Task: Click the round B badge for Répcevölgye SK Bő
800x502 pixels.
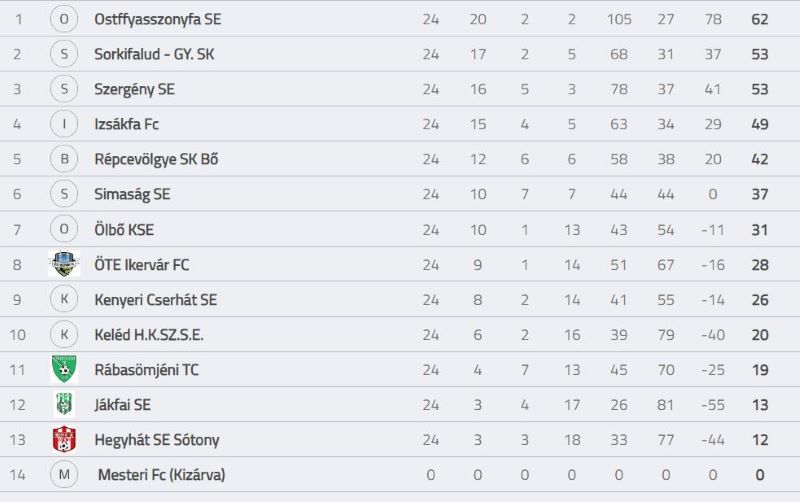Action: [64, 159]
